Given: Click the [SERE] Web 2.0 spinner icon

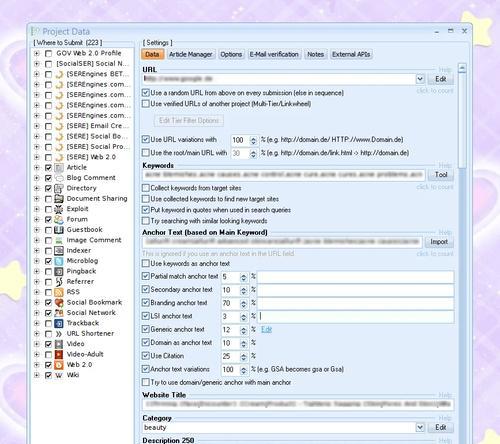Looking at the screenshot, I should [x=59, y=157].
